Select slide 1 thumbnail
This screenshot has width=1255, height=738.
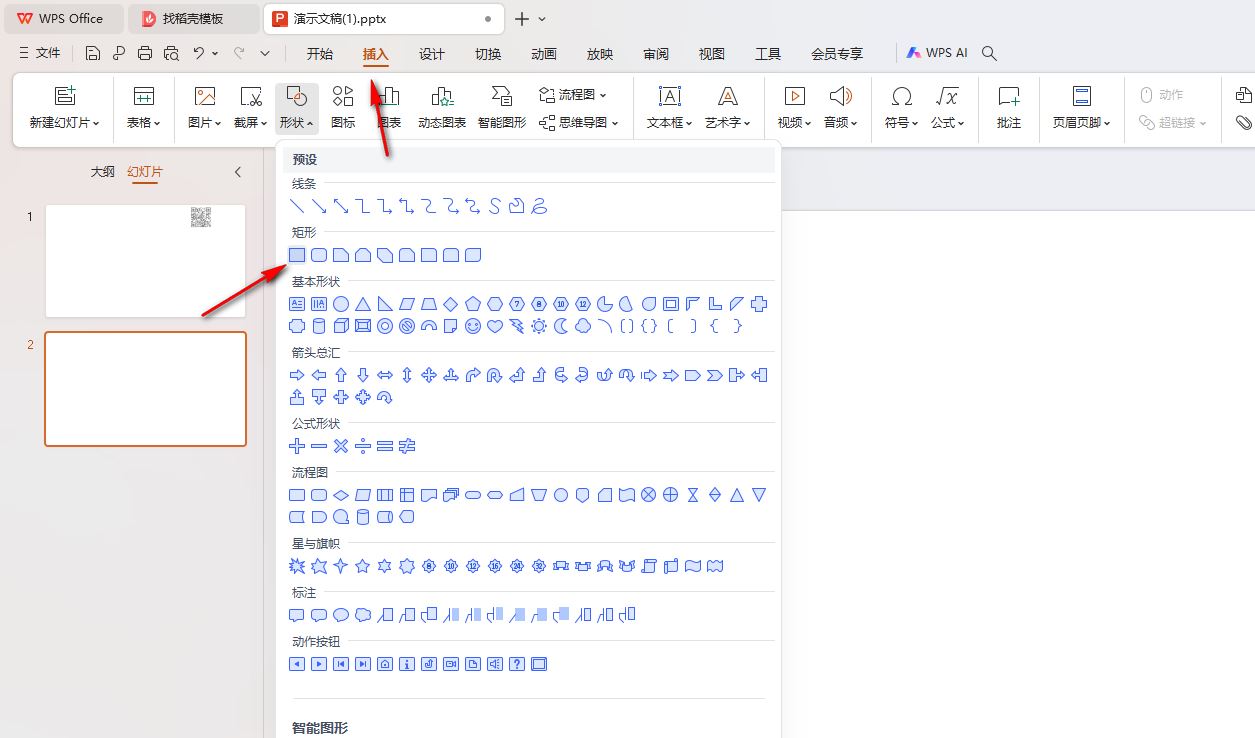coord(145,261)
